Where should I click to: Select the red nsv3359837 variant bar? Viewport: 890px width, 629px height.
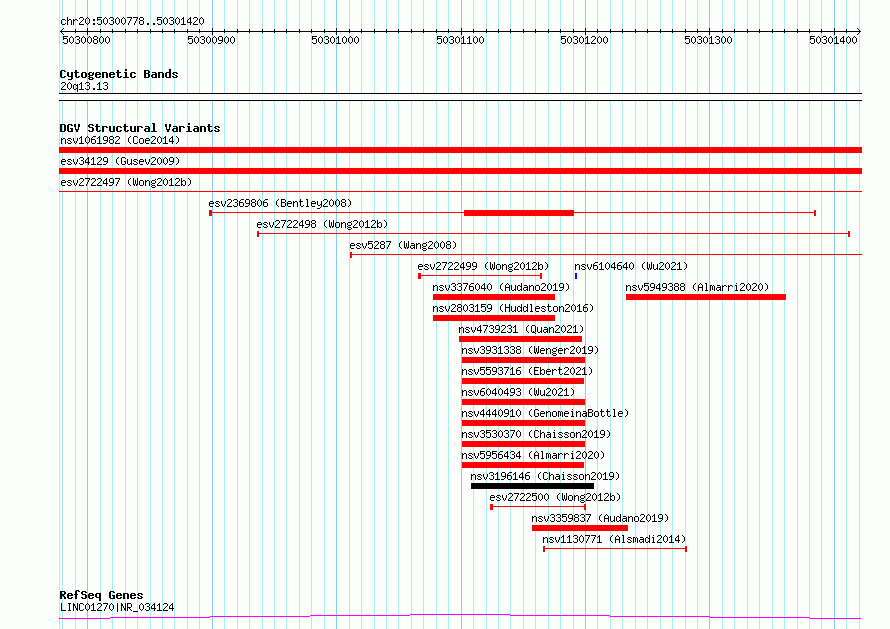(580, 528)
